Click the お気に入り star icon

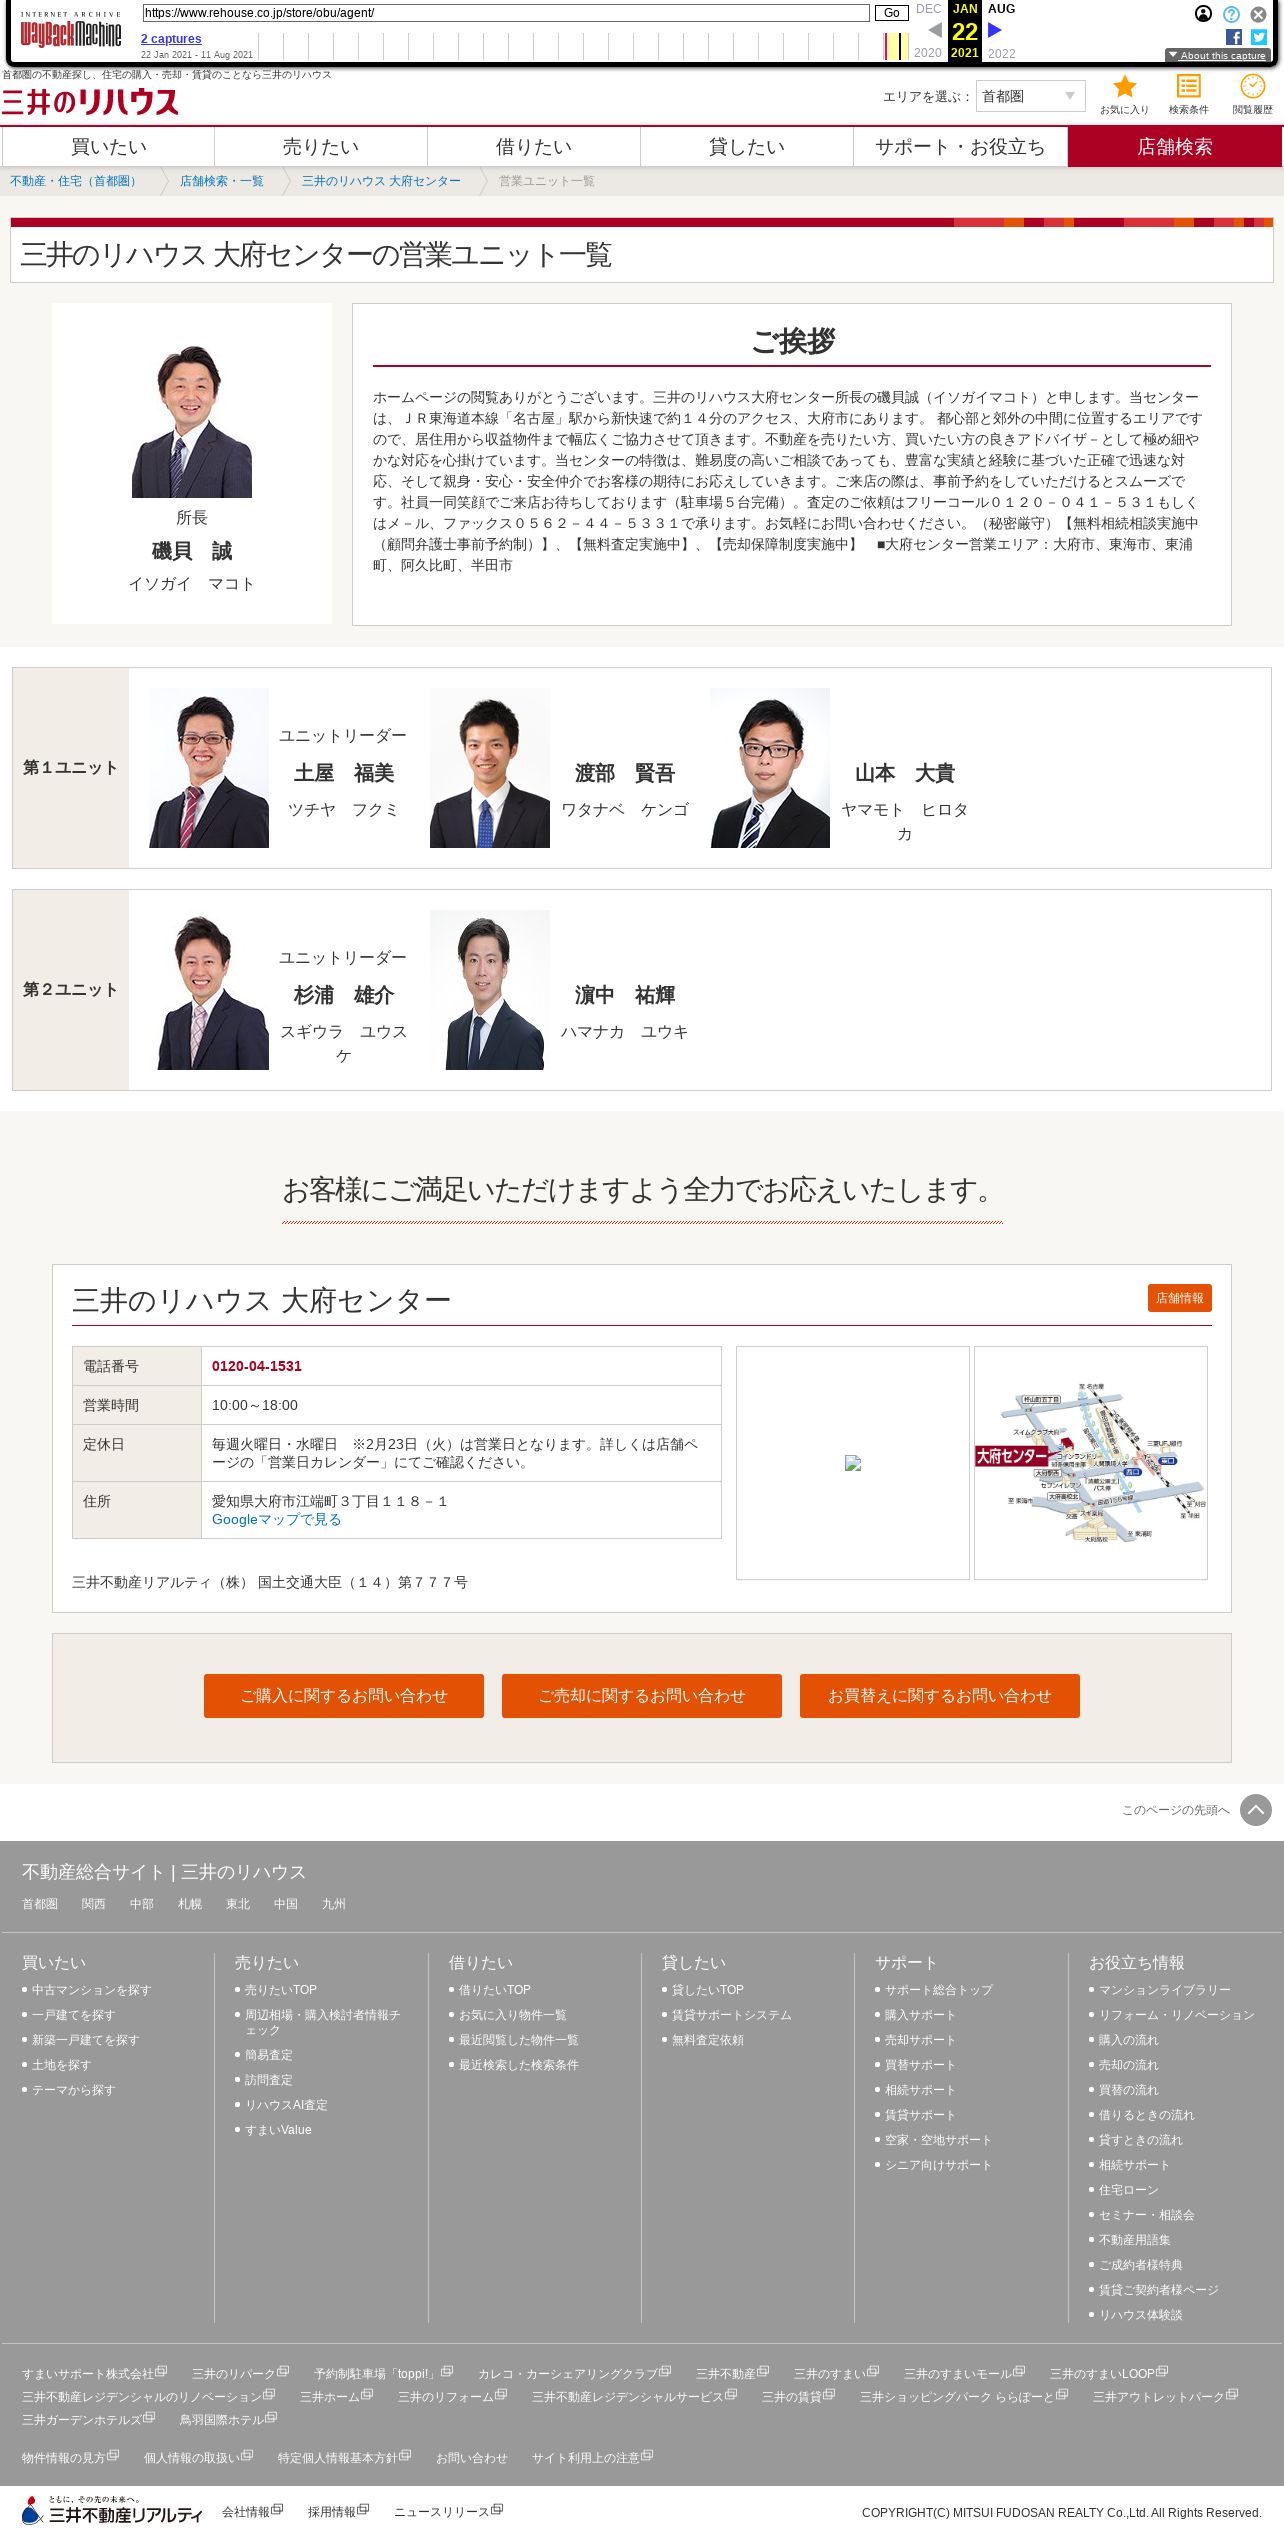point(1124,87)
